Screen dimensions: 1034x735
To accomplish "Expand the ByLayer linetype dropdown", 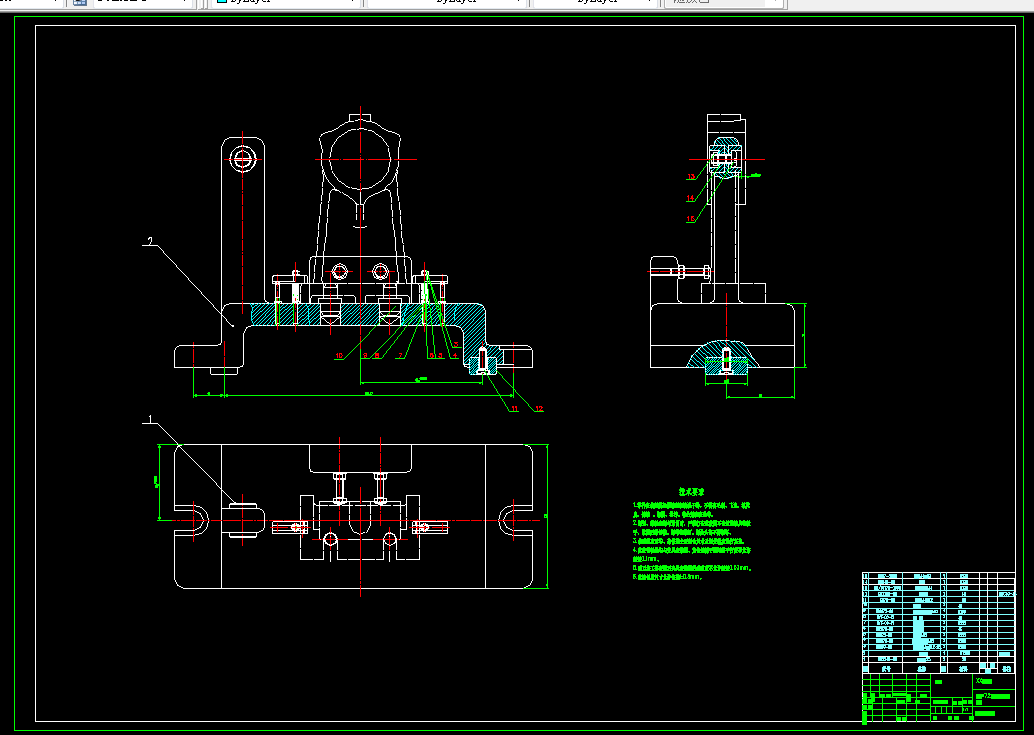I will (446, 3).
